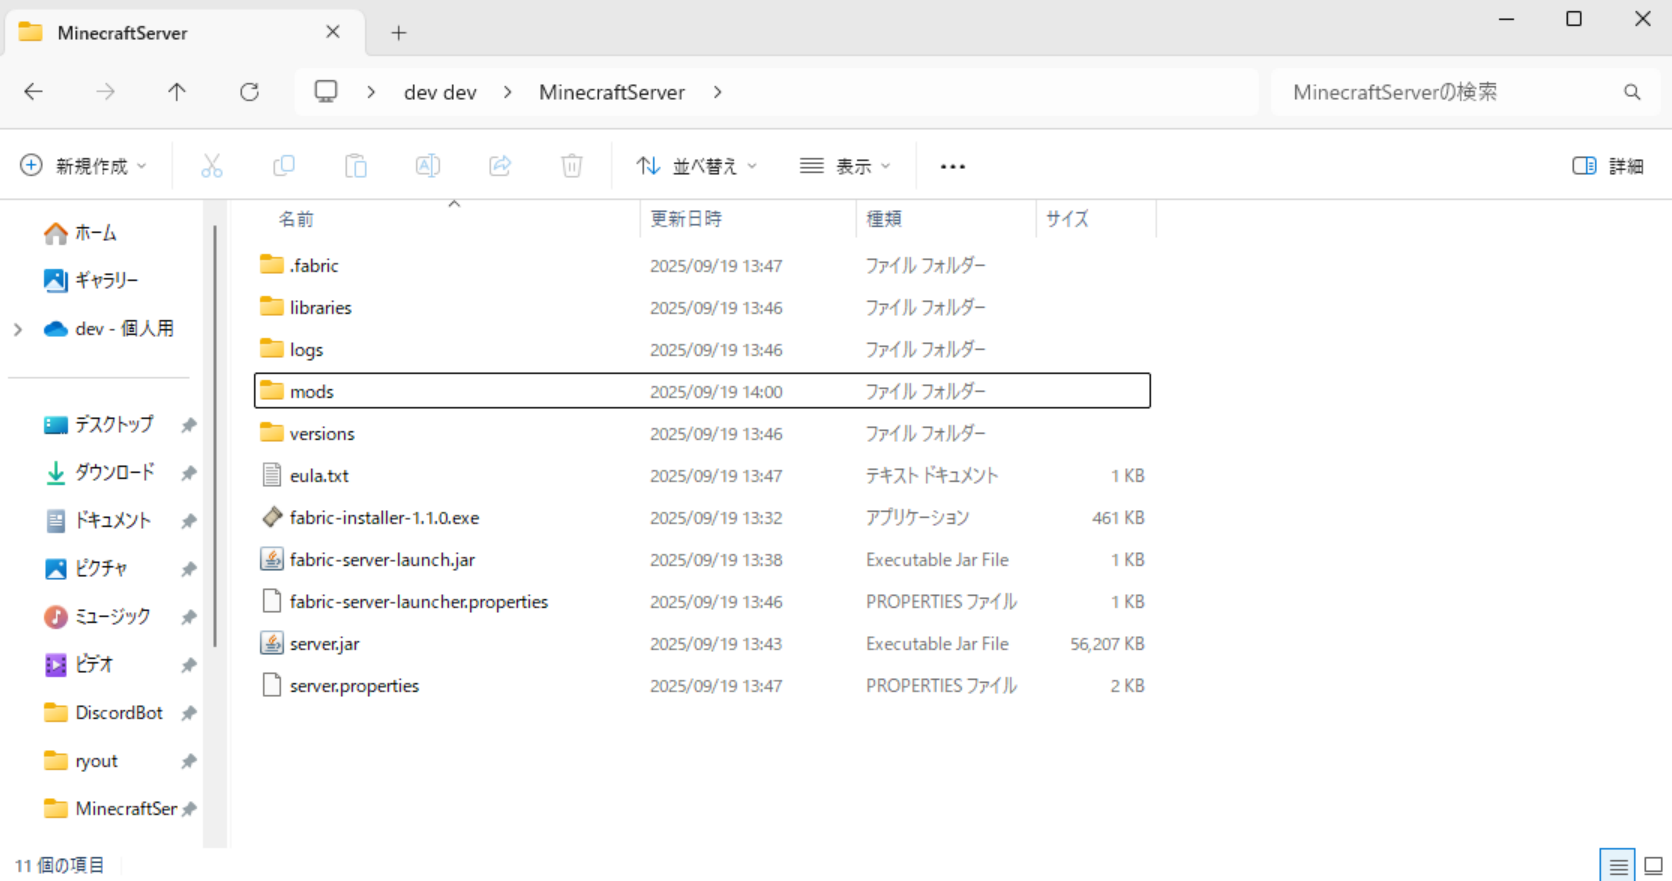Sort by 更新日時 column header
This screenshot has height=881, width=1672.
(686, 219)
